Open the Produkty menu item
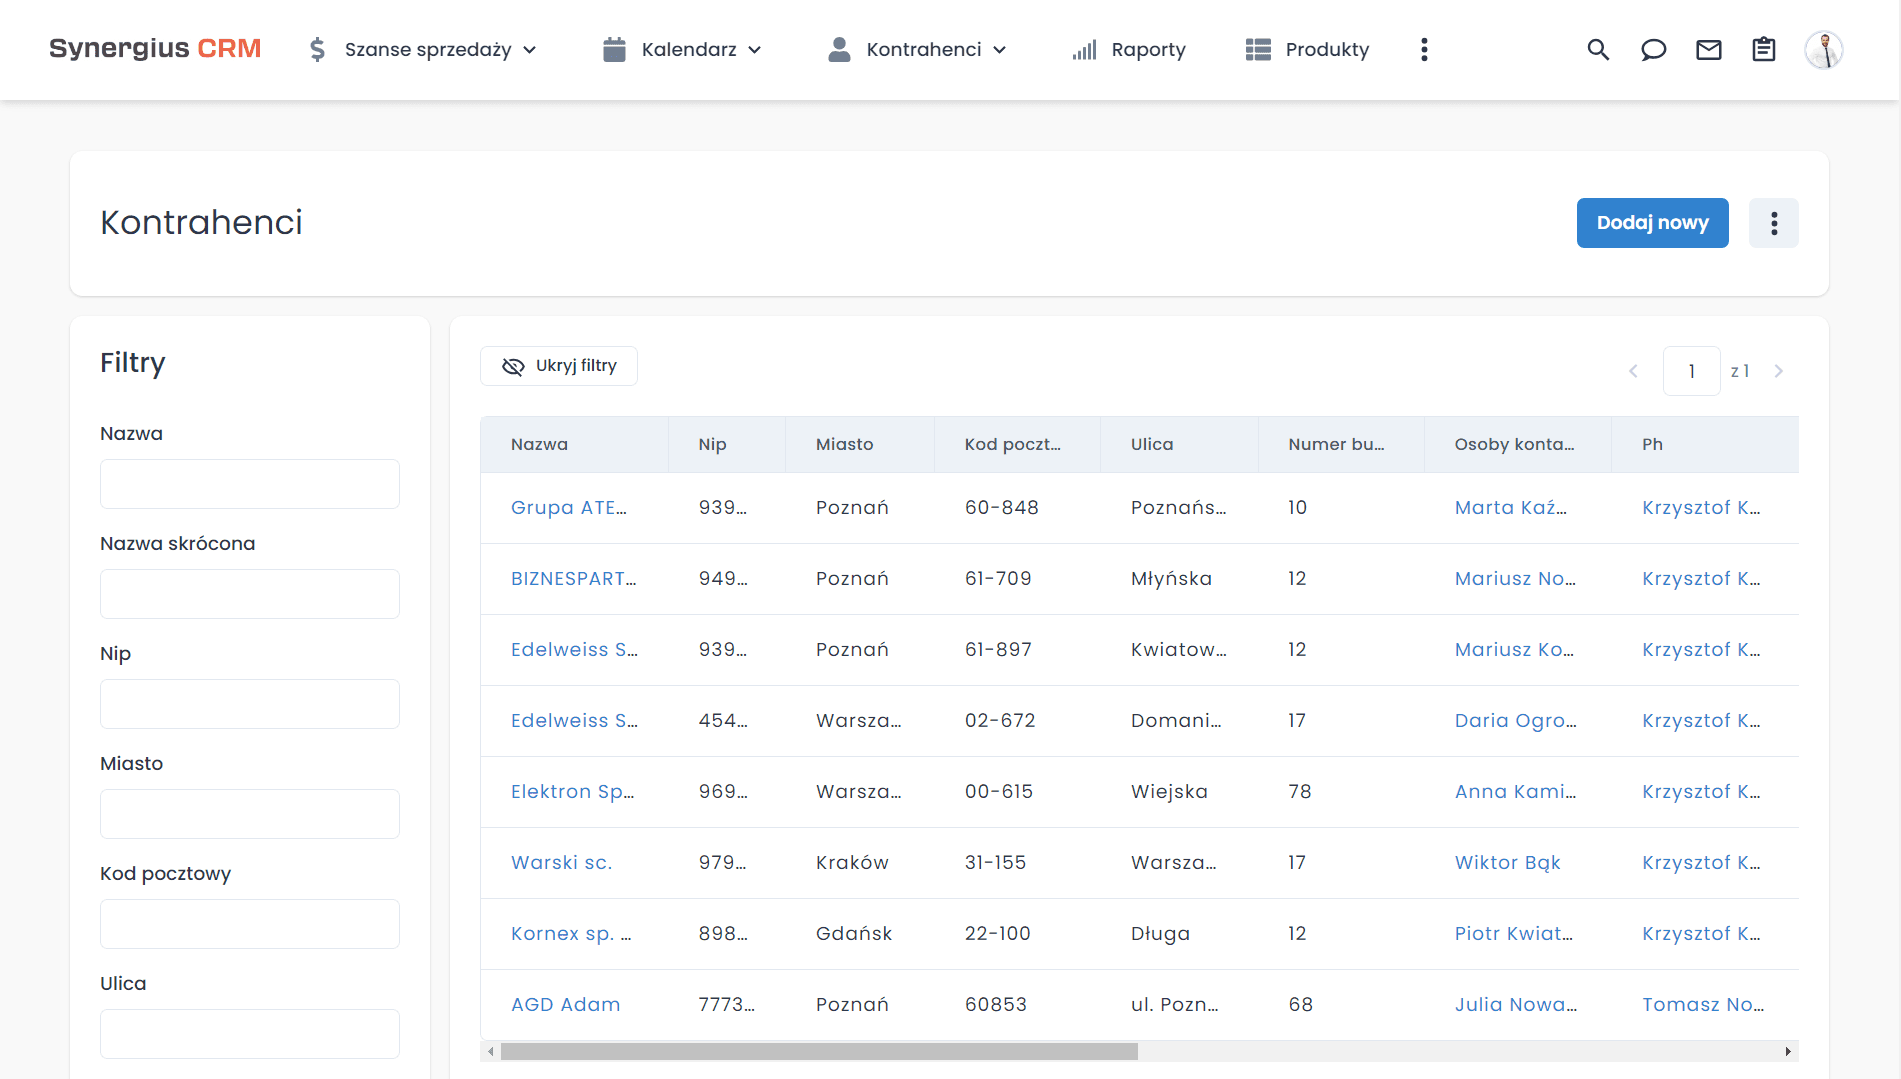1901x1079 pixels. tap(1307, 50)
